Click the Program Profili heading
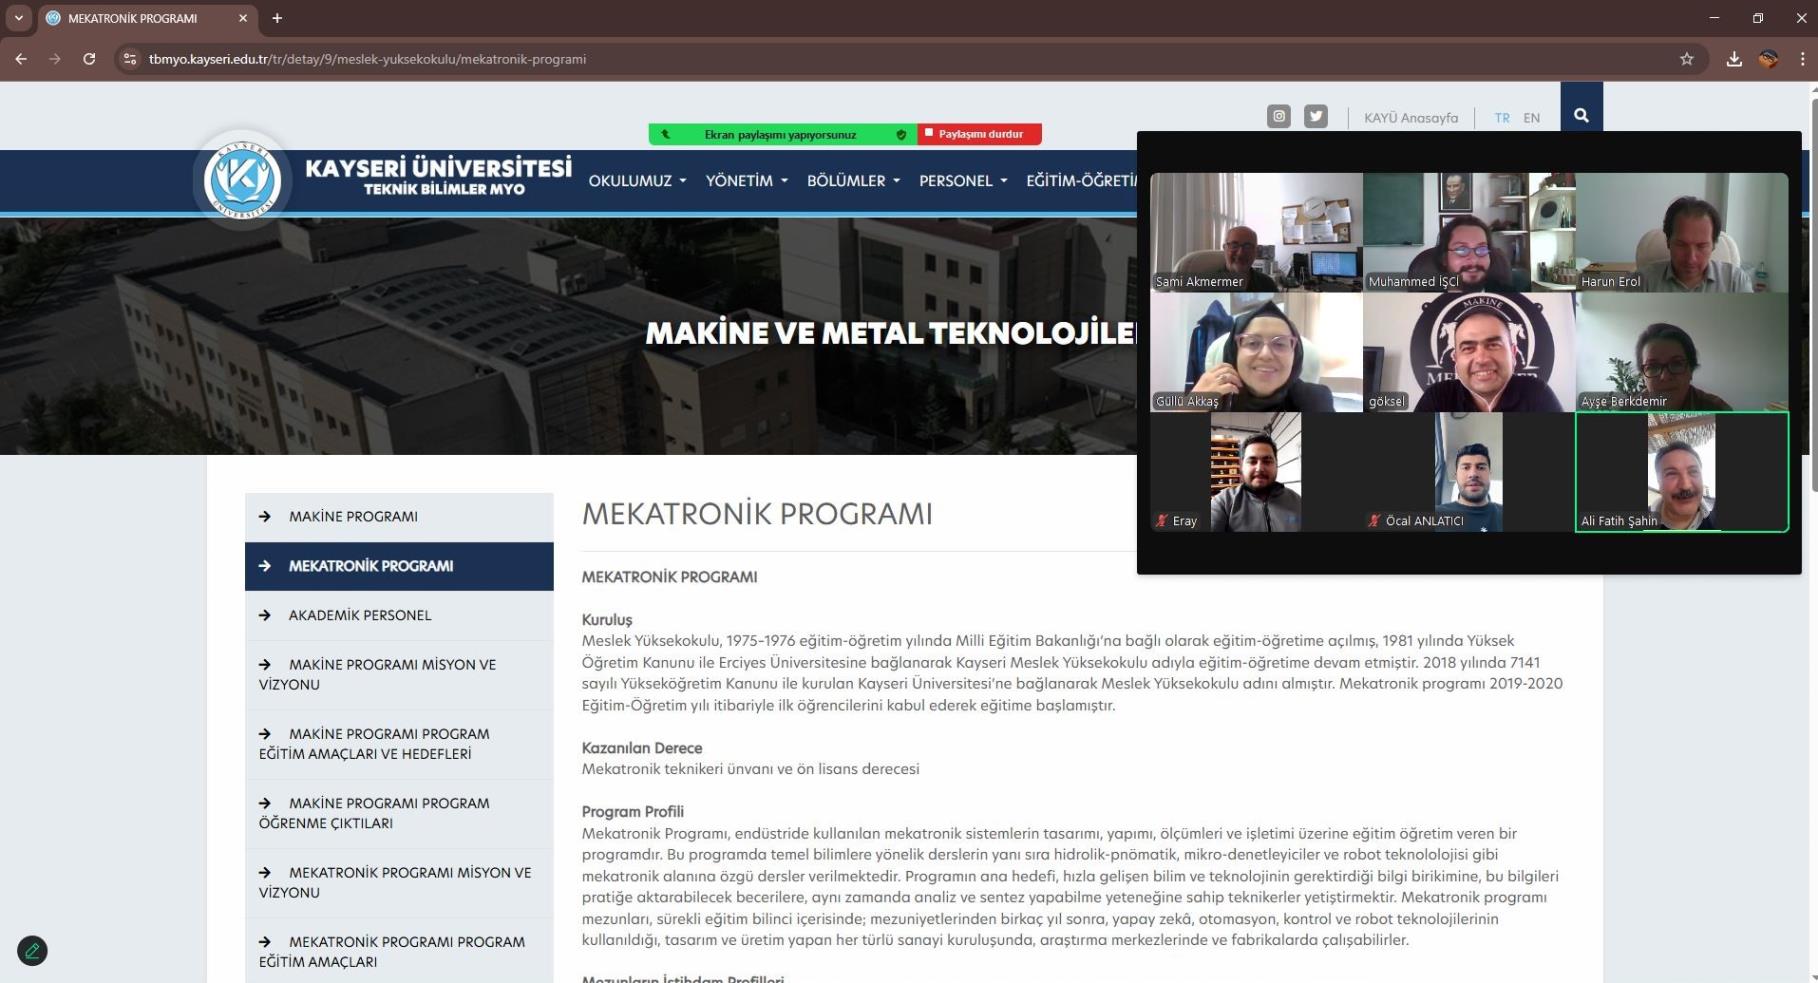This screenshot has width=1818, height=983. pos(633,812)
